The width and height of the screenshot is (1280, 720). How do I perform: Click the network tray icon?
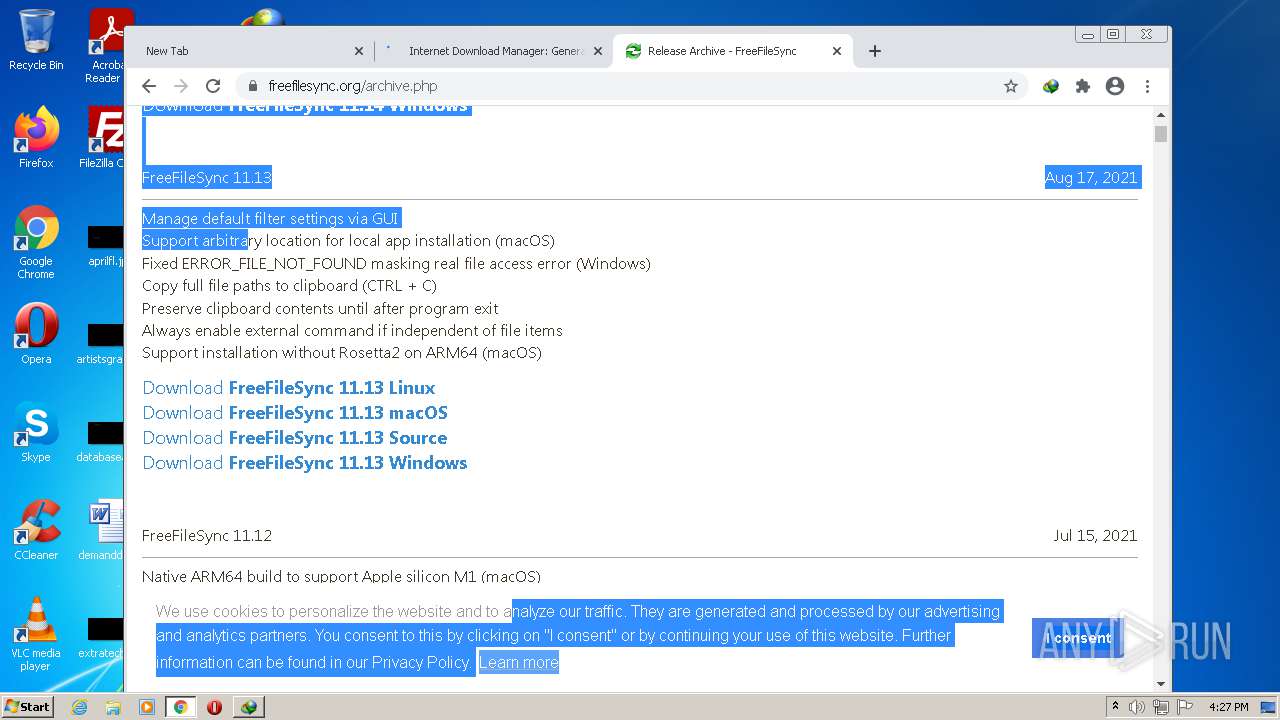[1160, 707]
